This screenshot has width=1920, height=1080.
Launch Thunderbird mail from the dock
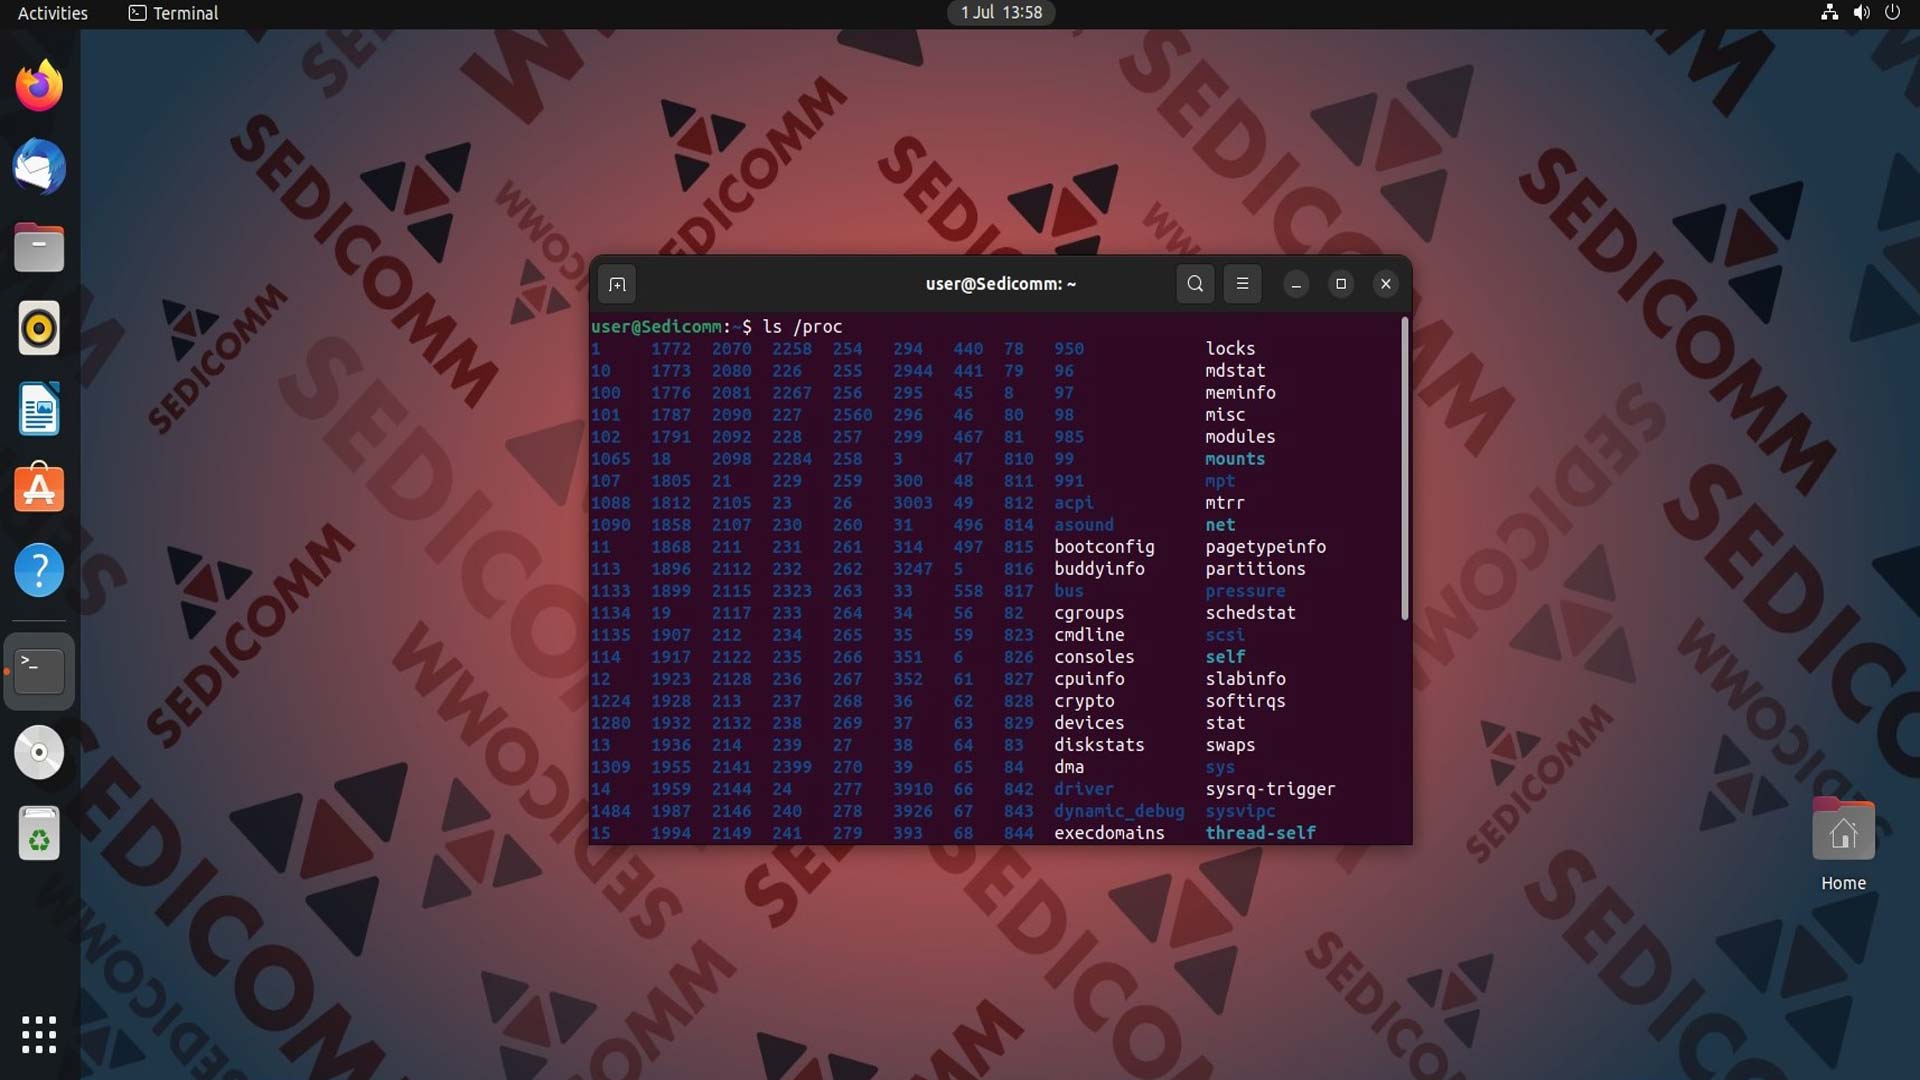click(x=39, y=167)
